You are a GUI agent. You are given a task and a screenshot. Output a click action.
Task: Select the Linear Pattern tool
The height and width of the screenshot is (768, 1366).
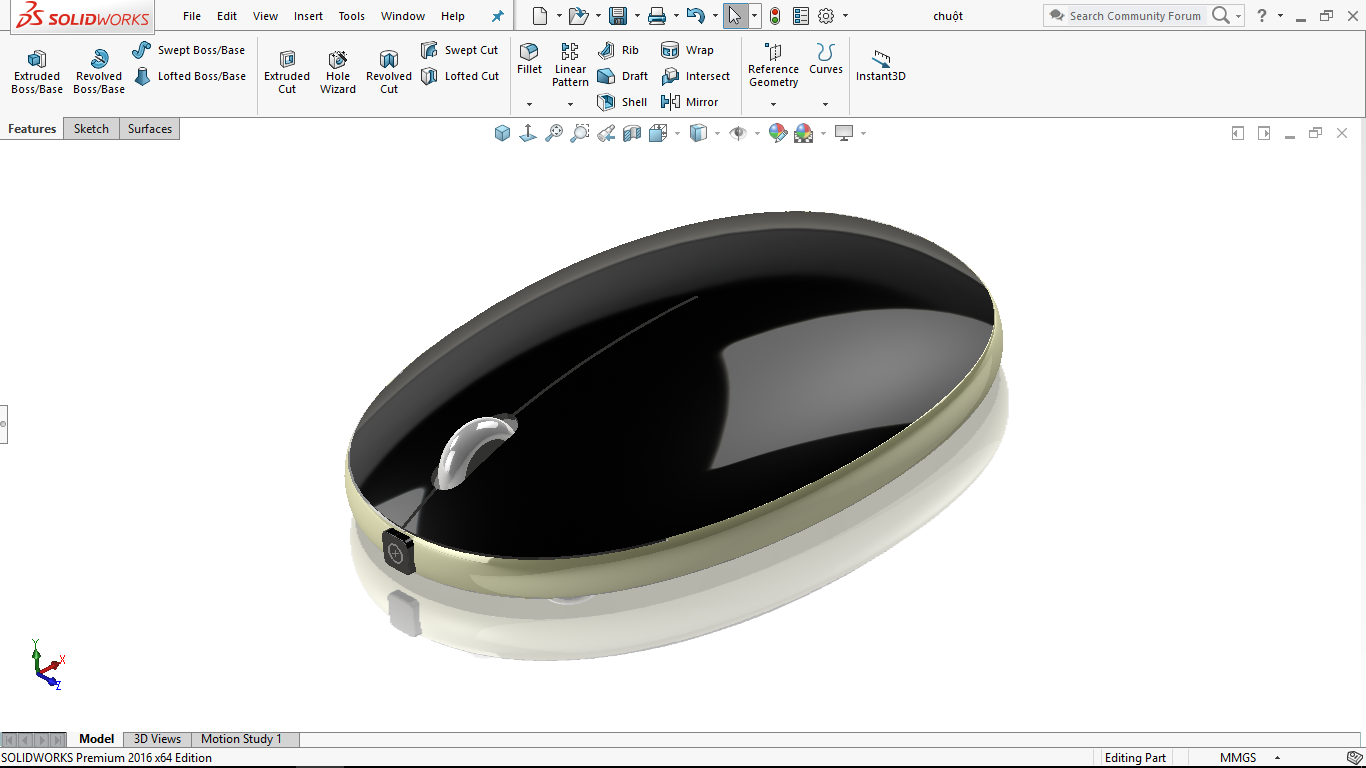(x=570, y=65)
